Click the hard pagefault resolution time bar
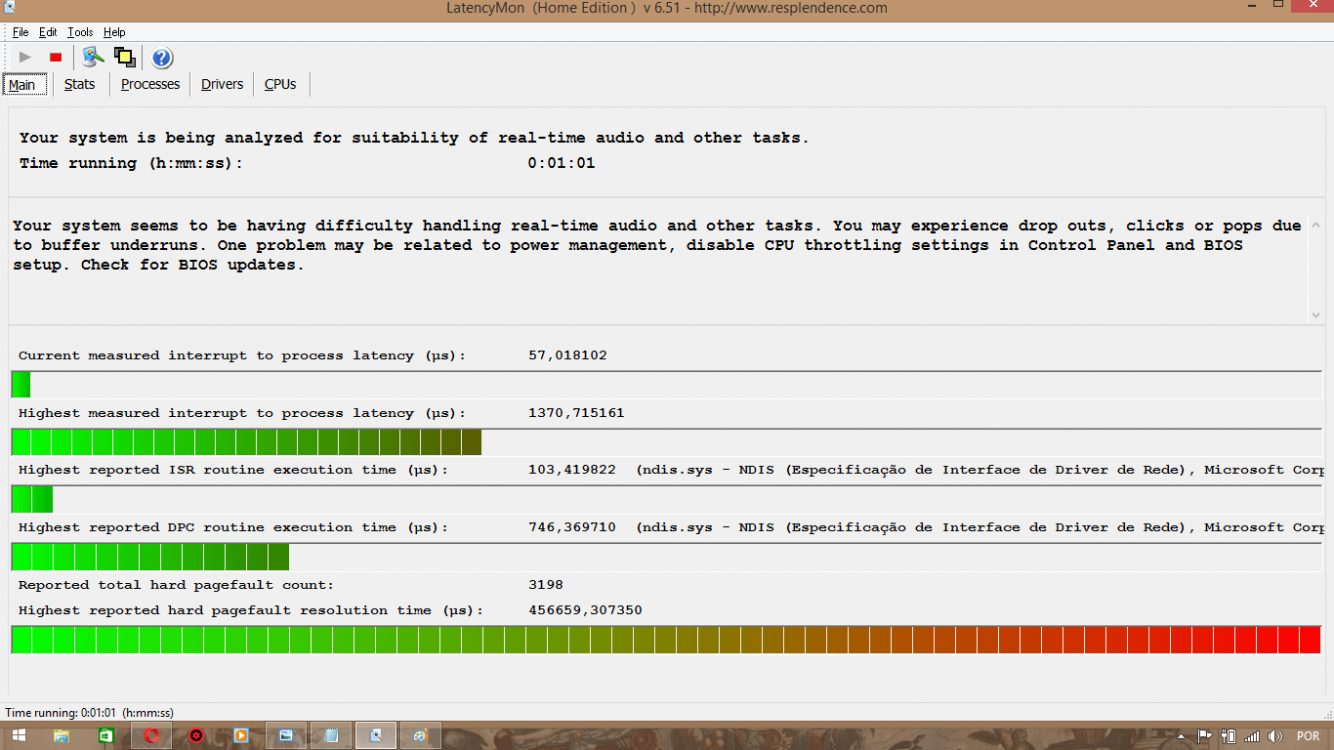Image resolution: width=1334 pixels, height=750 pixels. tap(666, 640)
